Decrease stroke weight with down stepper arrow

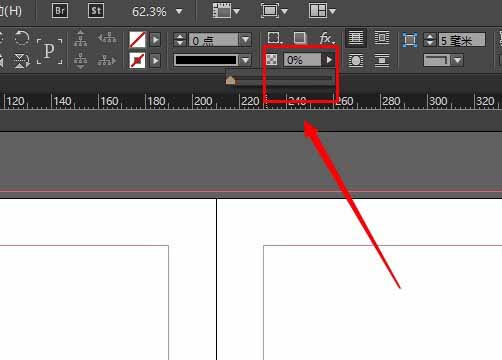180,43
